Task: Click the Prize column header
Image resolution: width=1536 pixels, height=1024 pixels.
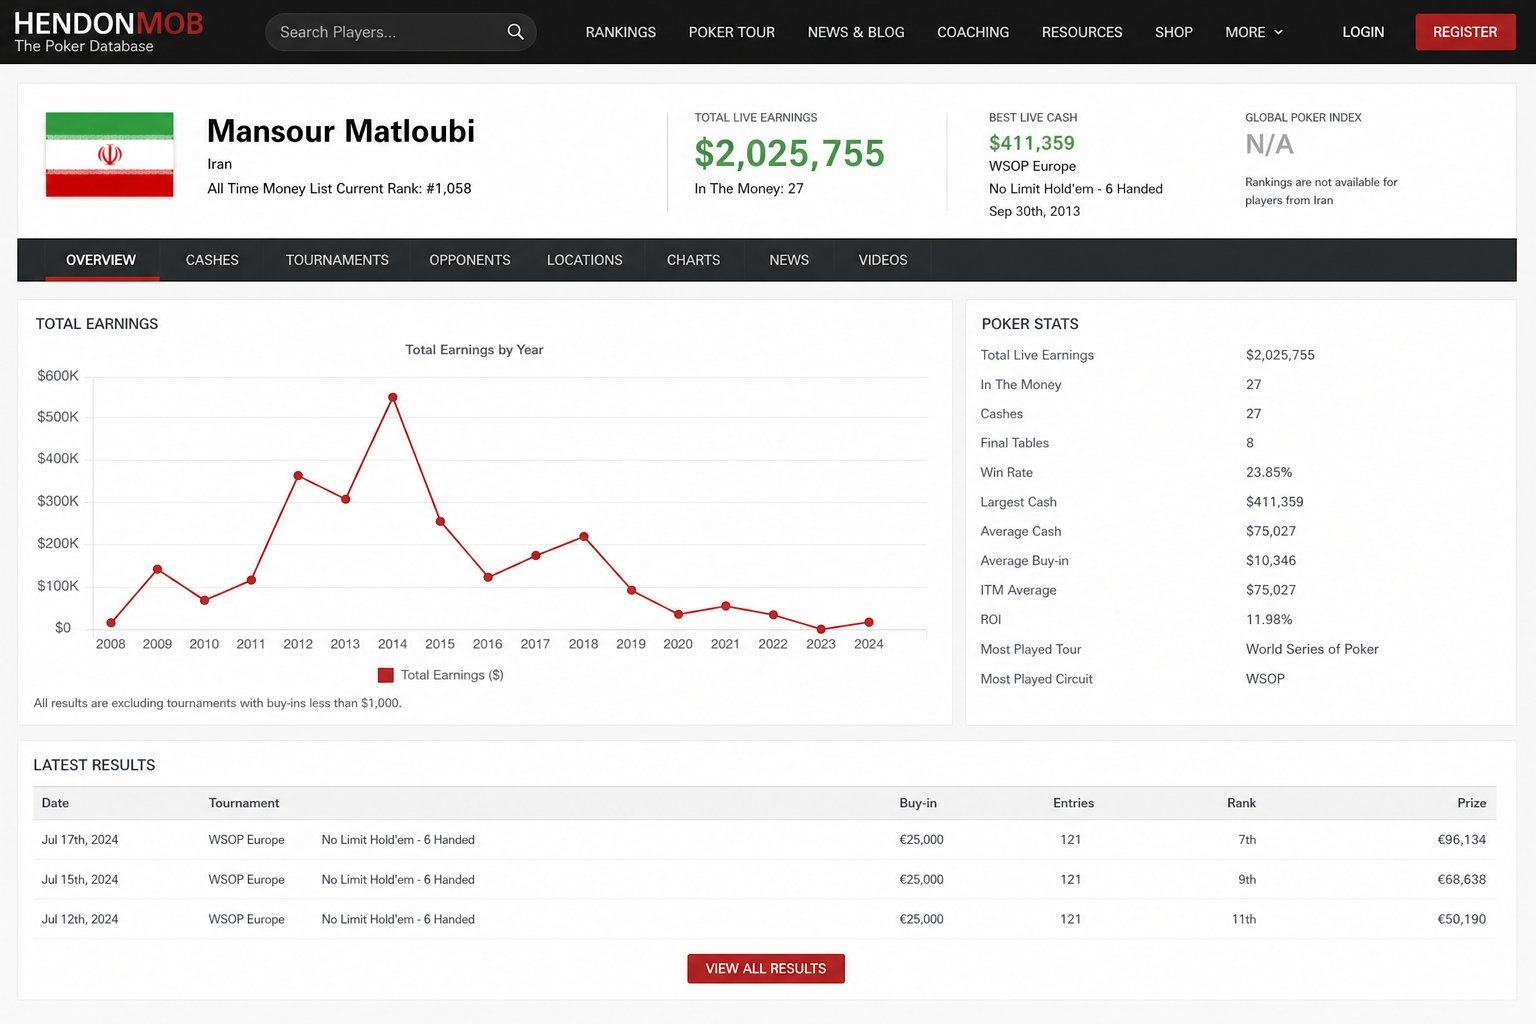Action: pyautogui.click(x=1471, y=803)
